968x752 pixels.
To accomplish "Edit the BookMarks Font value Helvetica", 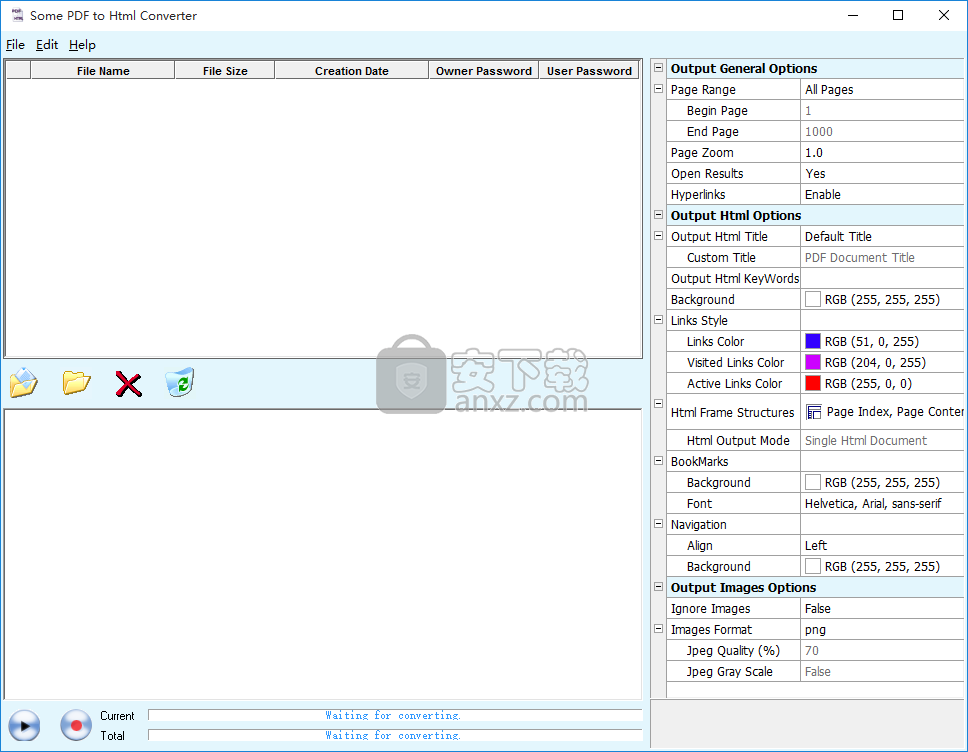I will pos(882,503).
